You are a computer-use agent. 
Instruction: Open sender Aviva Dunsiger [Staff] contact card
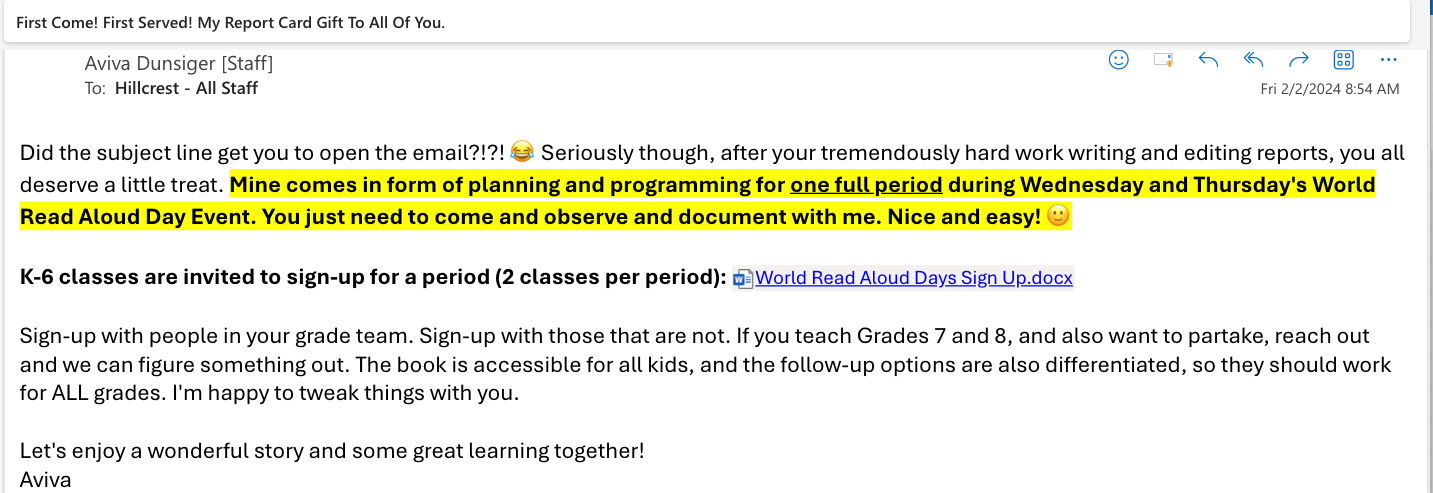[x=179, y=64]
